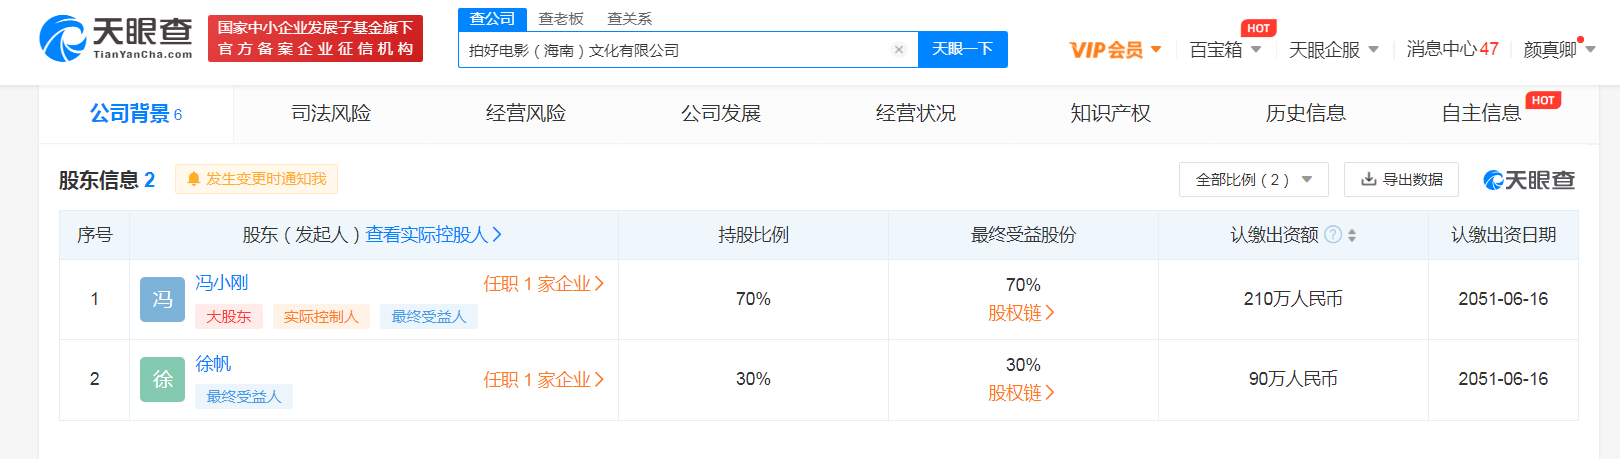Click the TianYanCha logo icon
The image size is (1620, 459).
pyautogui.click(x=62, y=38)
